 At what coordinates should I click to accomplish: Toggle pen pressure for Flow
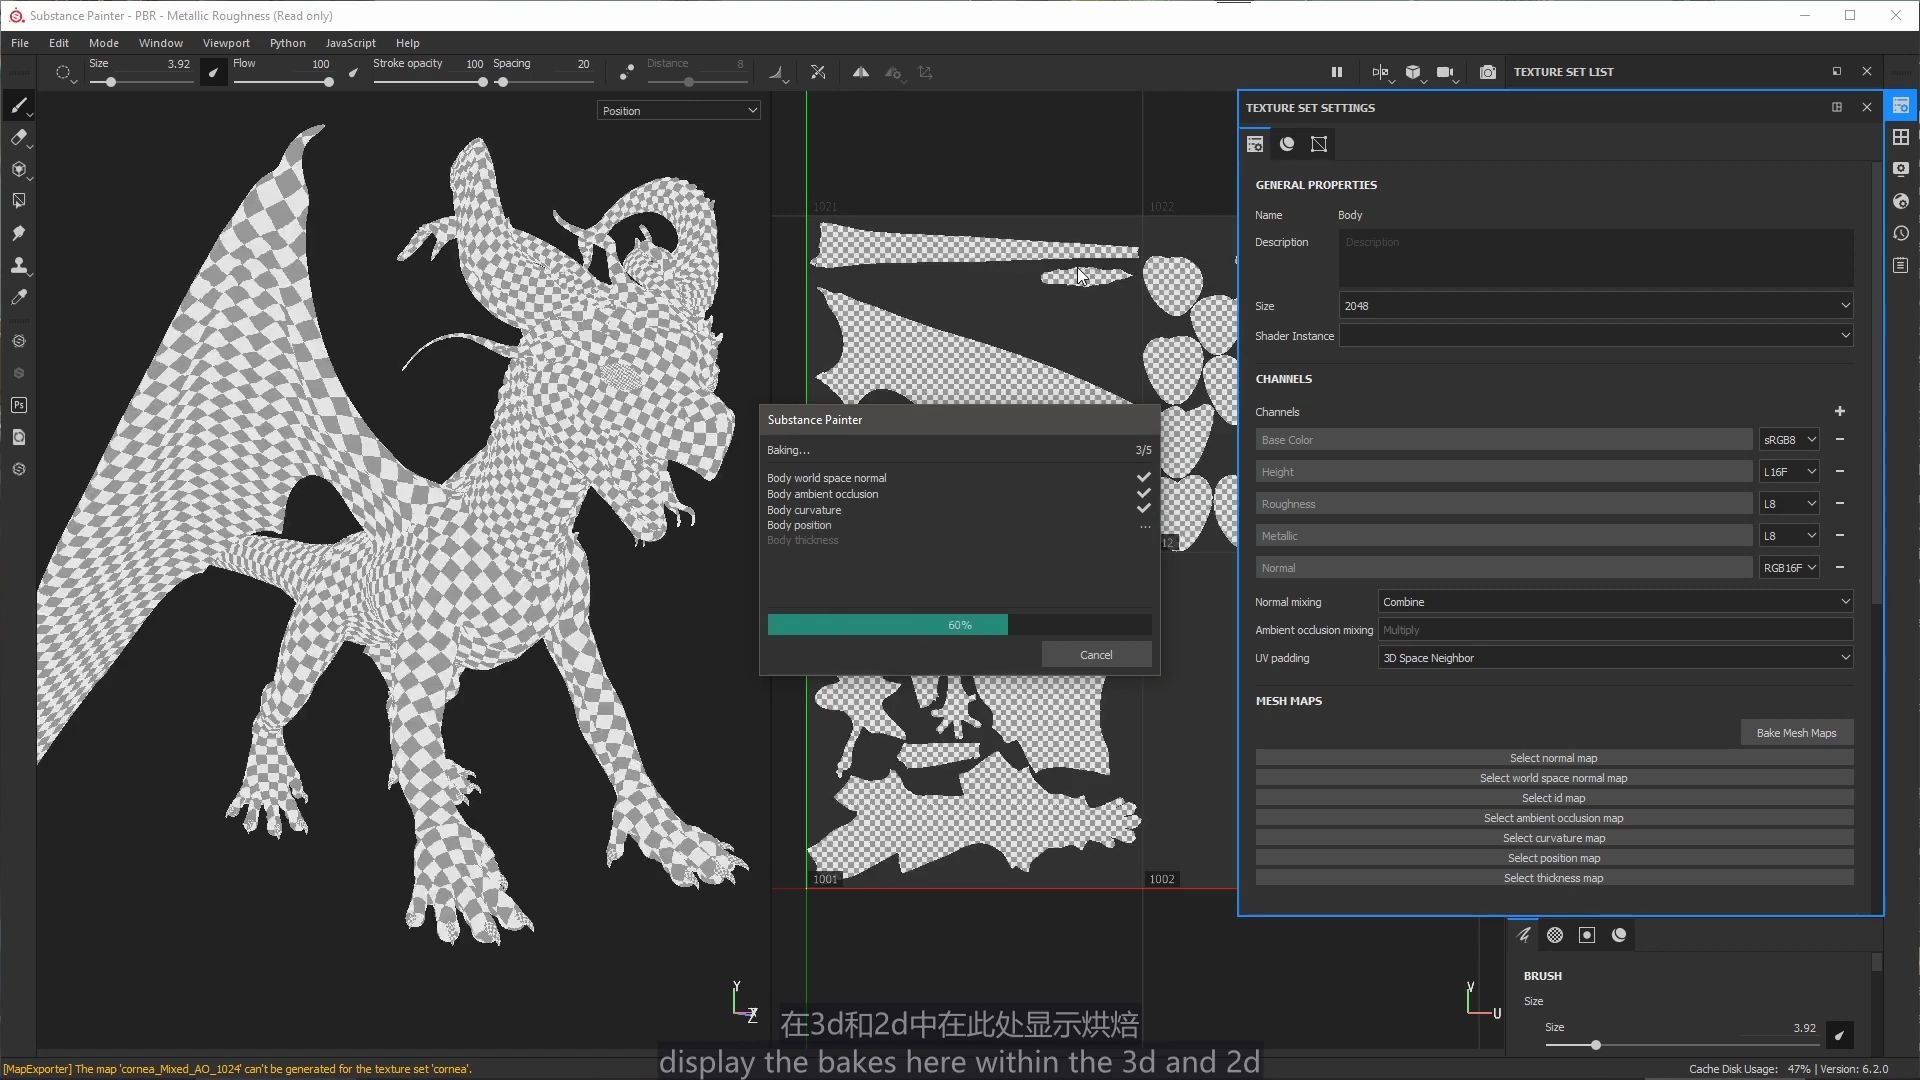pyautogui.click(x=353, y=72)
